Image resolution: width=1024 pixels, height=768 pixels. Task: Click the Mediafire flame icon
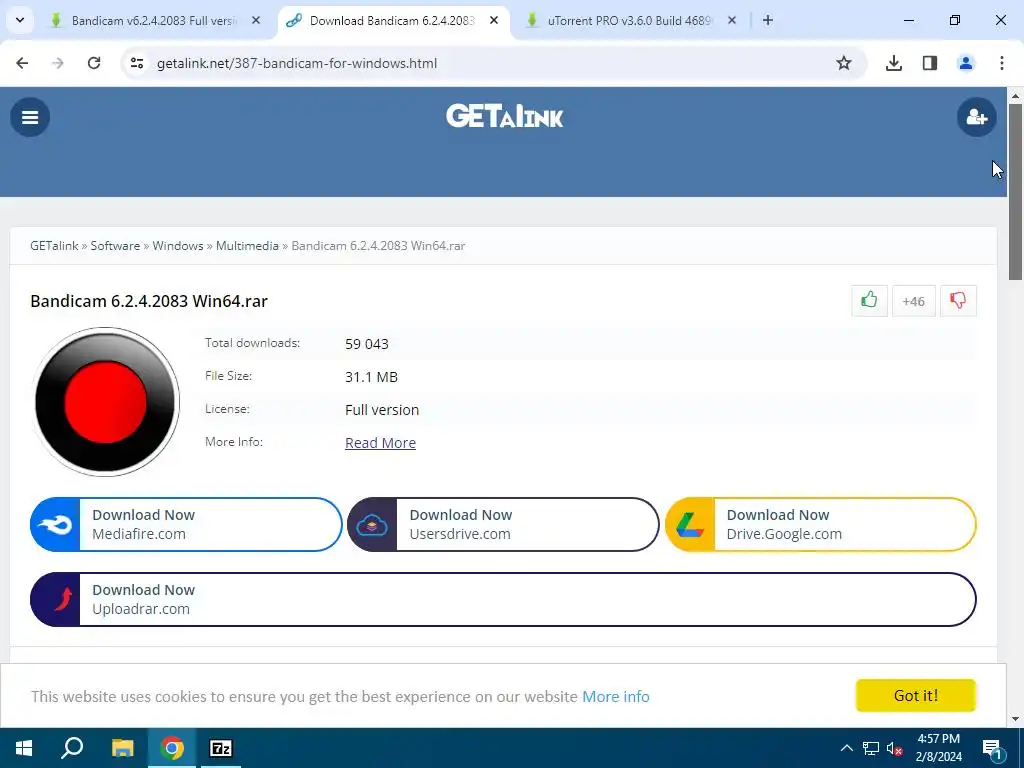[x=55, y=524]
